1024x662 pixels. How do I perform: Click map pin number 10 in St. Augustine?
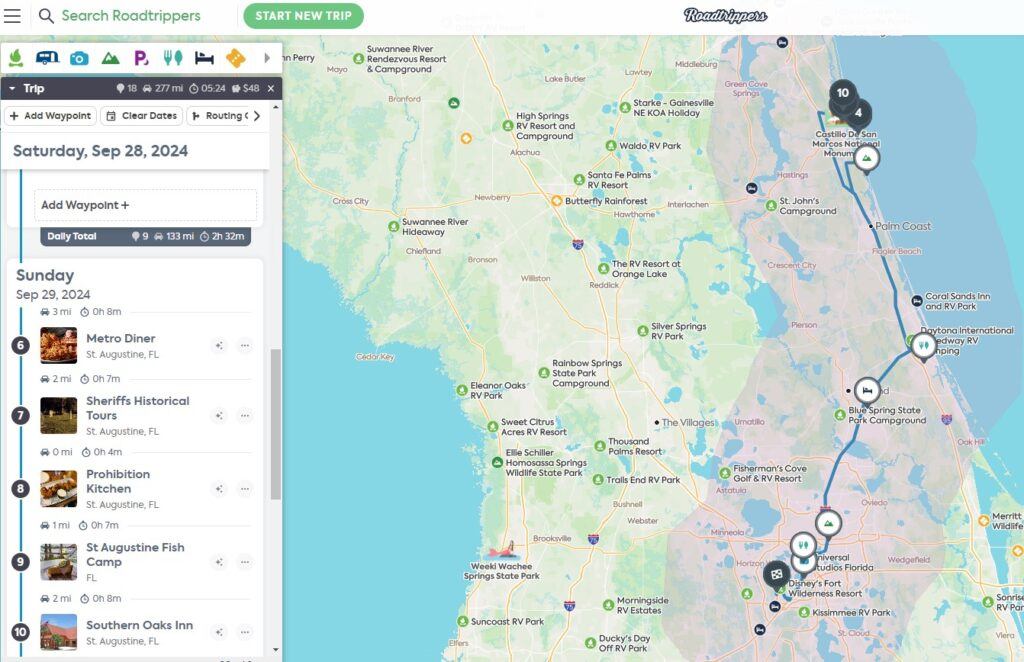pos(843,93)
